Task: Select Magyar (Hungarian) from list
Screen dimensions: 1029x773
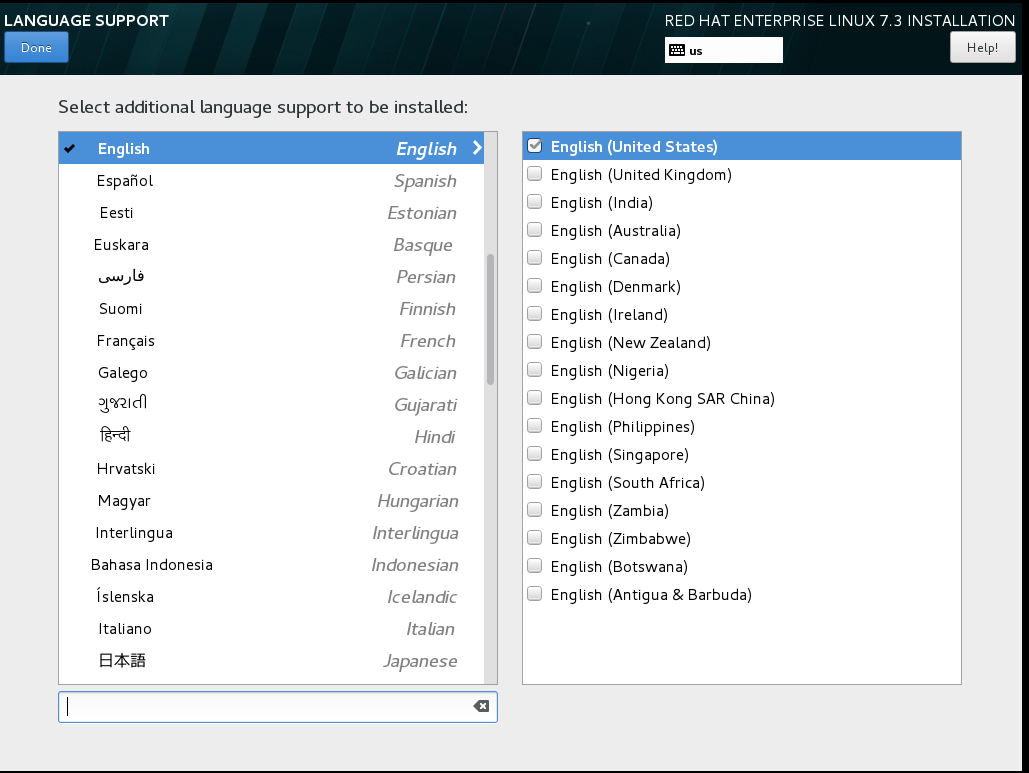Action: (x=272, y=501)
